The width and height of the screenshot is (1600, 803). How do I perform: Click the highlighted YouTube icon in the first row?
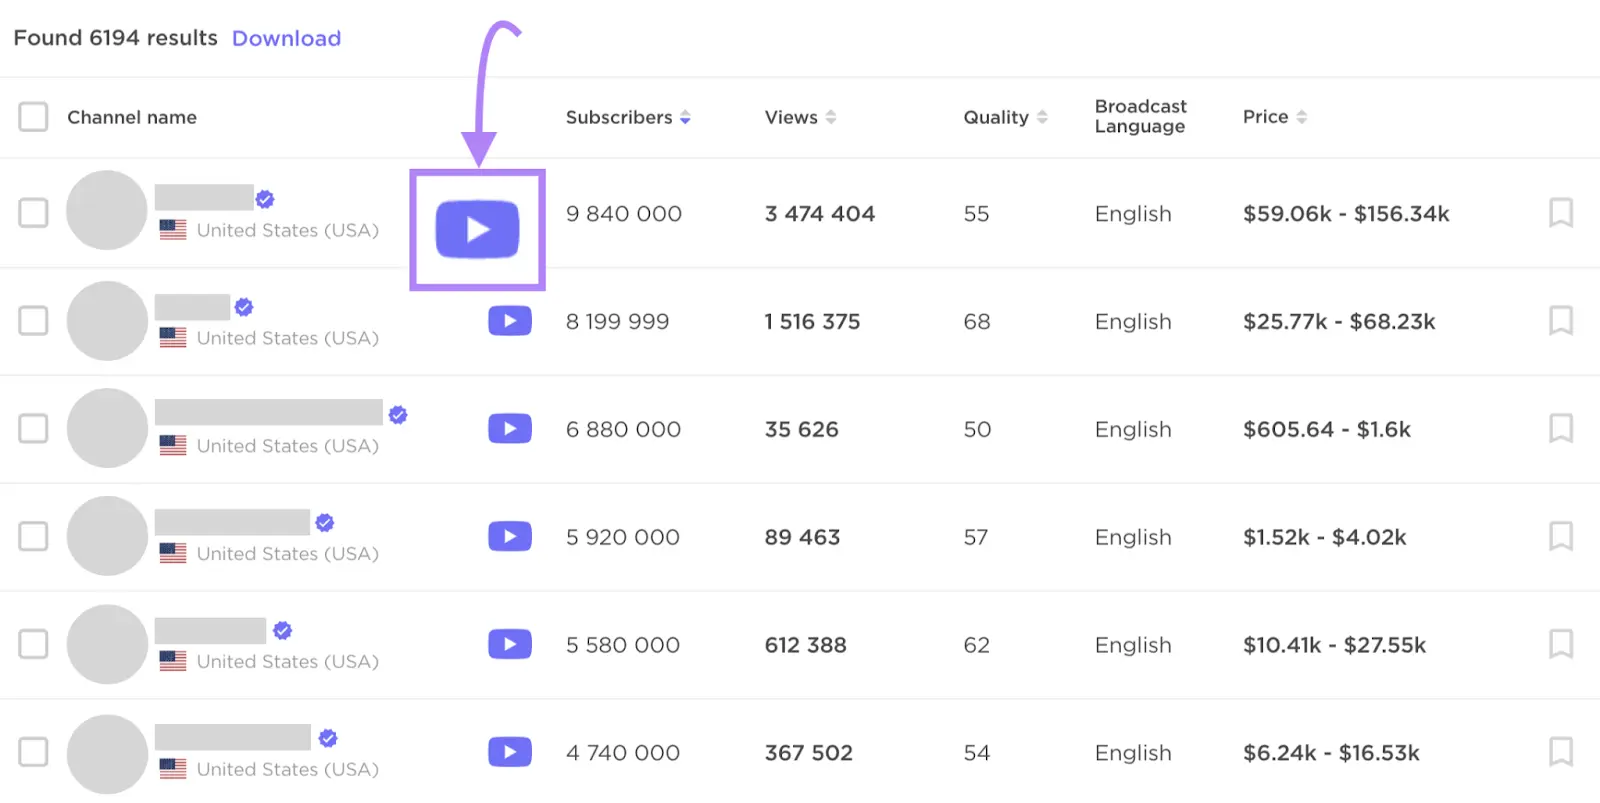(x=477, y=229)
